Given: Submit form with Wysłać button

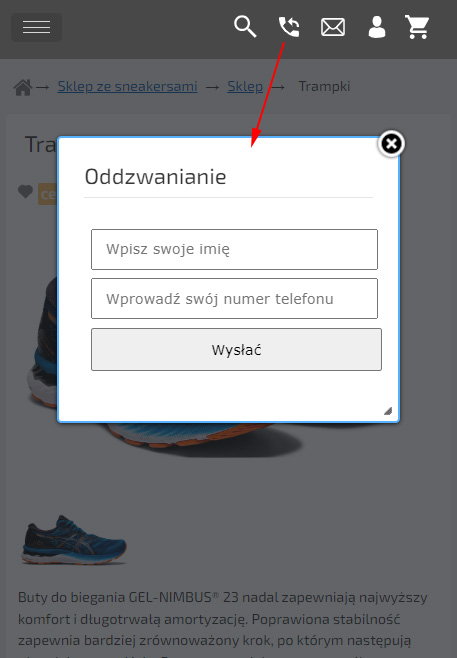Looking at the screenshot, I should click(x=236, y=350).
